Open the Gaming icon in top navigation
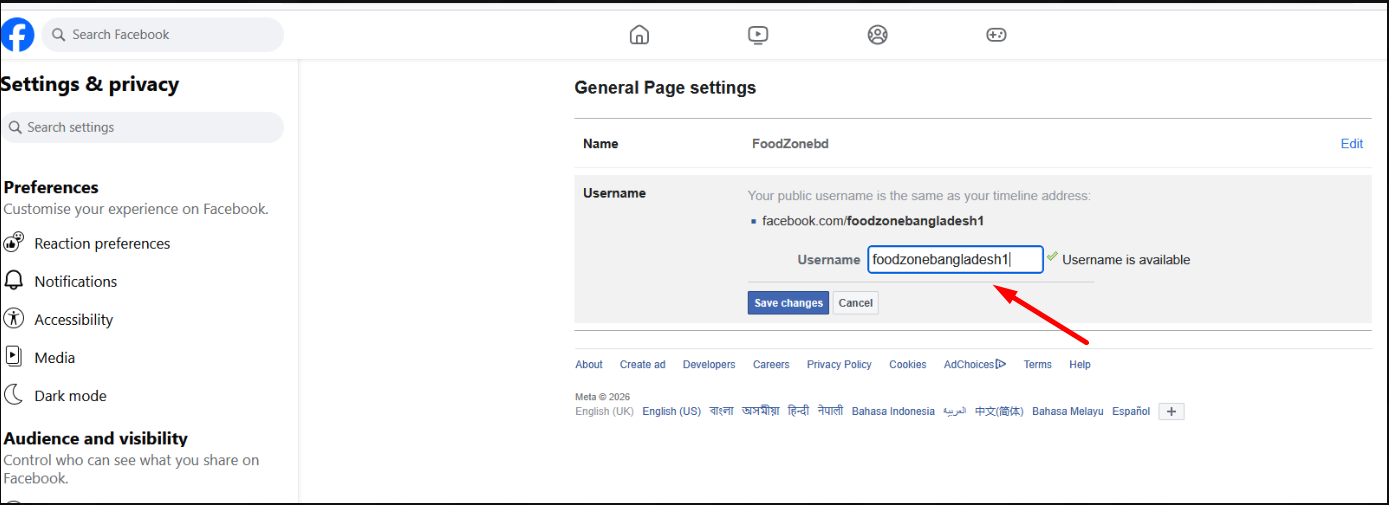The width and height of the screenshot is (1389, 505). pyautogui.click(x=996, y=35)
